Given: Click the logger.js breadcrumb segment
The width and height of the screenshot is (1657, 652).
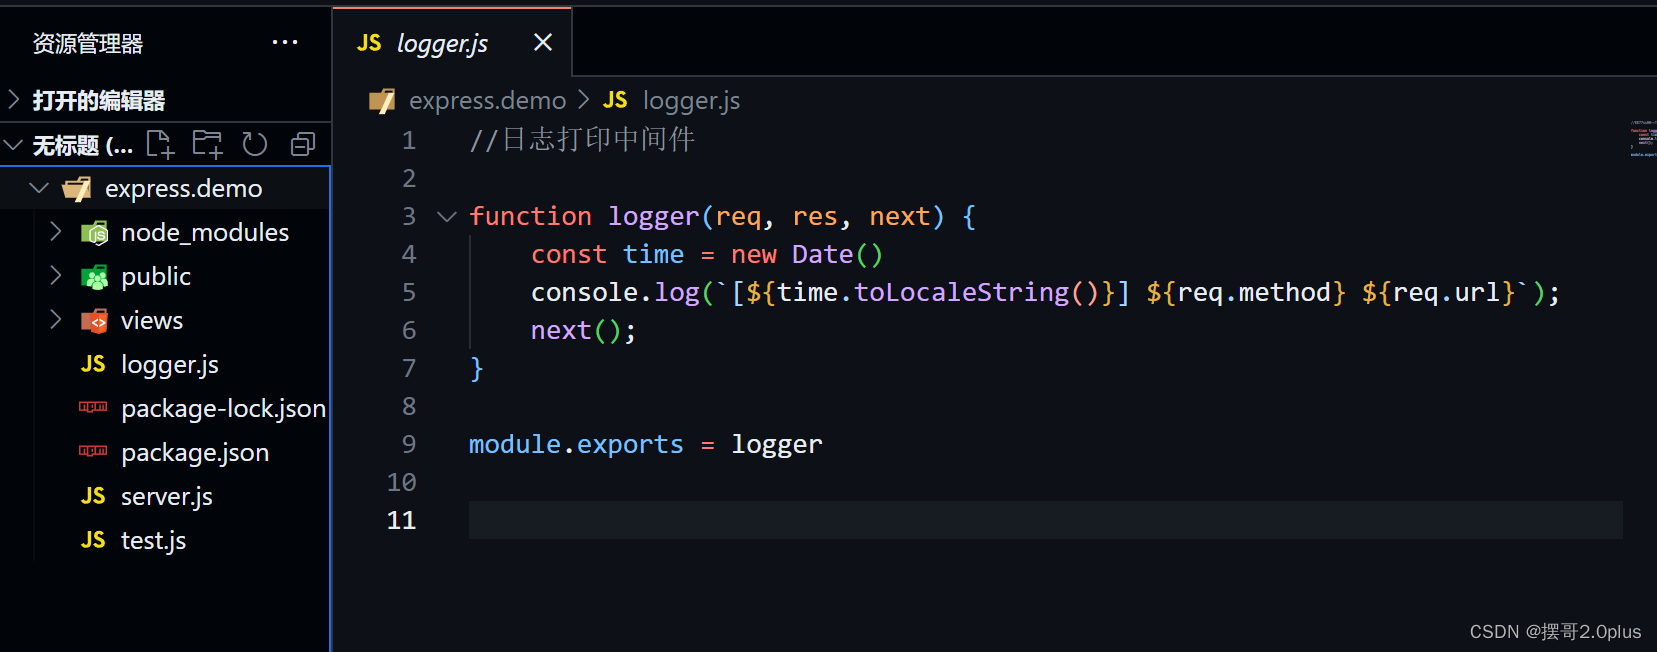Looking at the screenshot, I should 691,100.
